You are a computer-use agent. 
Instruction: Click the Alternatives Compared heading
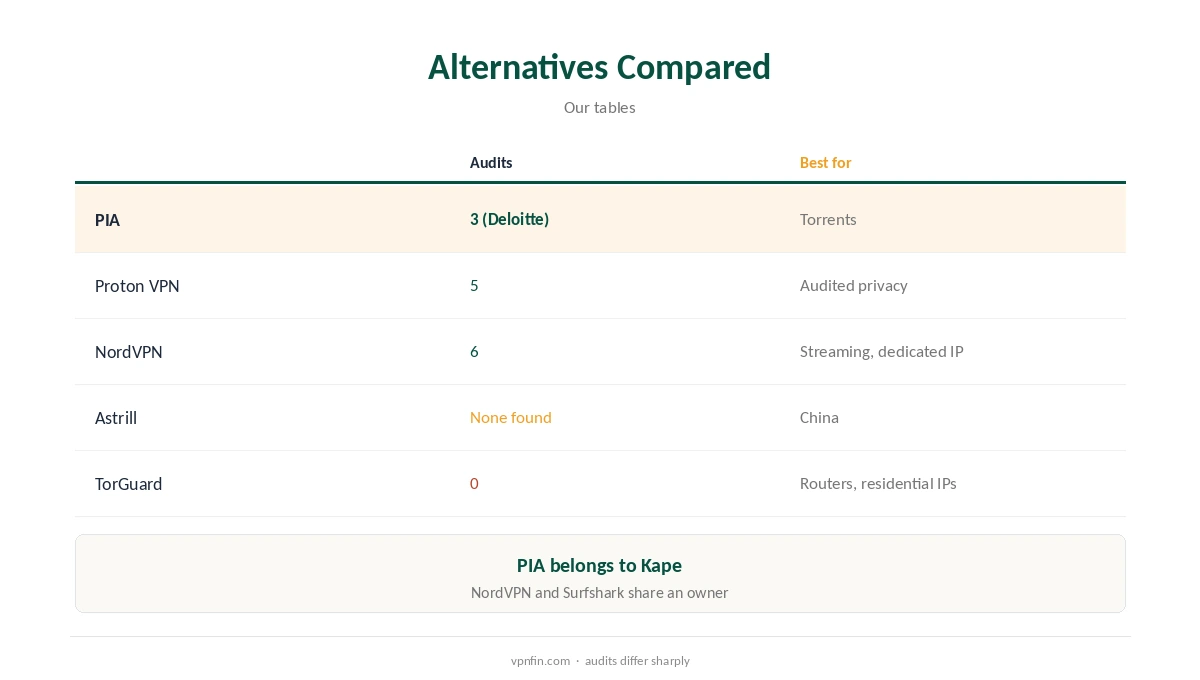pyautogui.click(x=599, y=67)
